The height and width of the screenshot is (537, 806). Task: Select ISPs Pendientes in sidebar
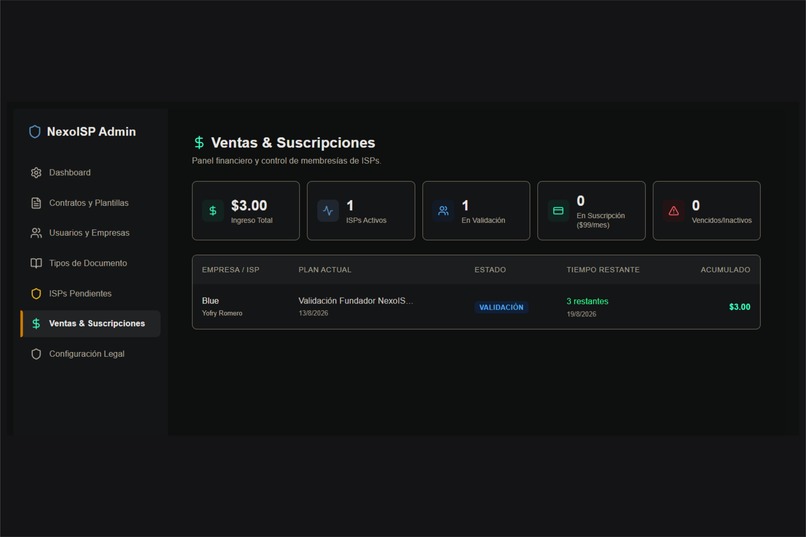pyautogui.click(x=90, y=293)
